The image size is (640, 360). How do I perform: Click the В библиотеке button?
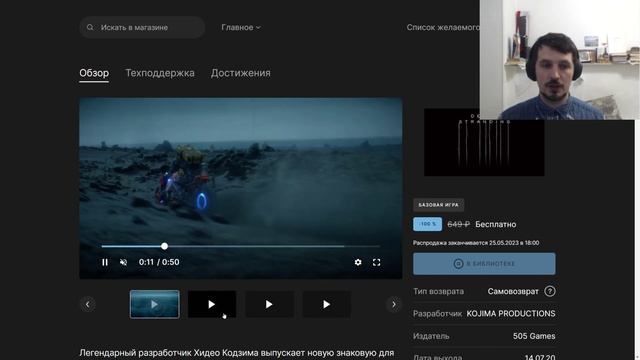484,264
